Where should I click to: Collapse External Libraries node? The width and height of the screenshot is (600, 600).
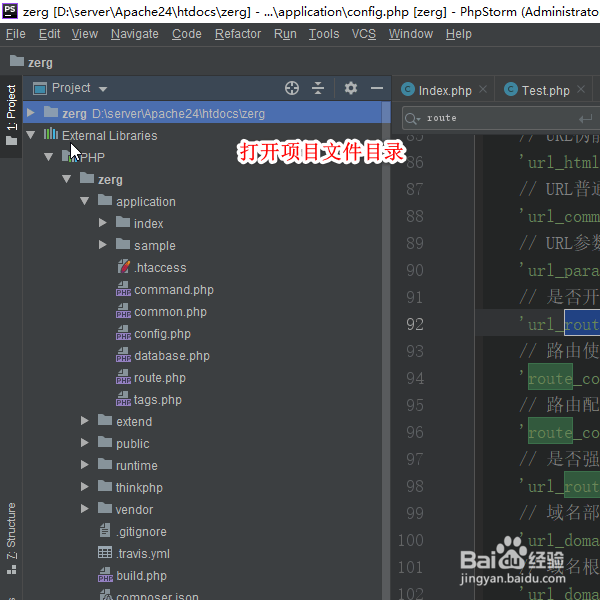pyautogui.click(x=31, y=135)
